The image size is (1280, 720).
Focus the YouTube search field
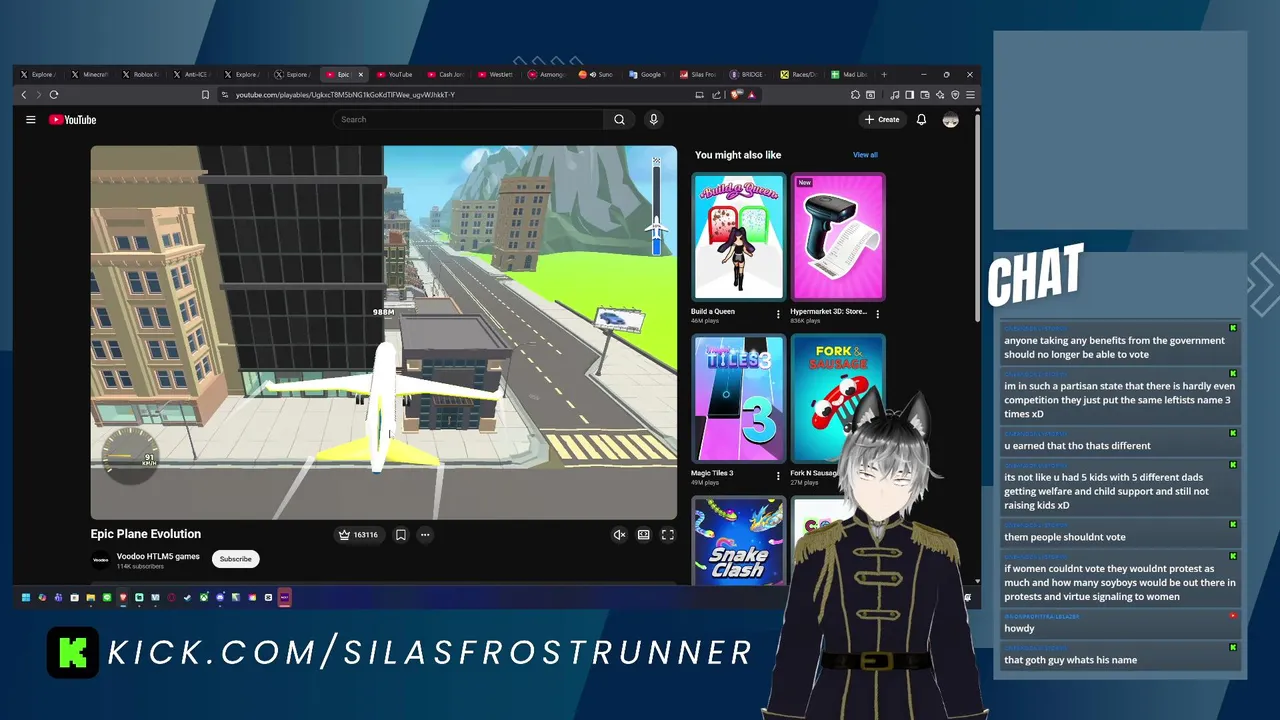[x=468, y=120]
